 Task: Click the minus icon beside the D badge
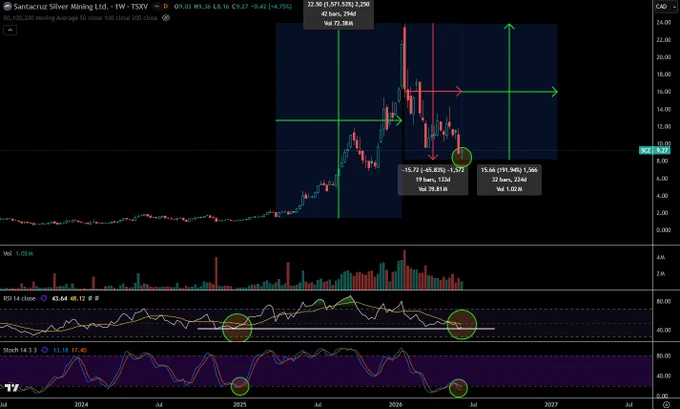point(157,7)
